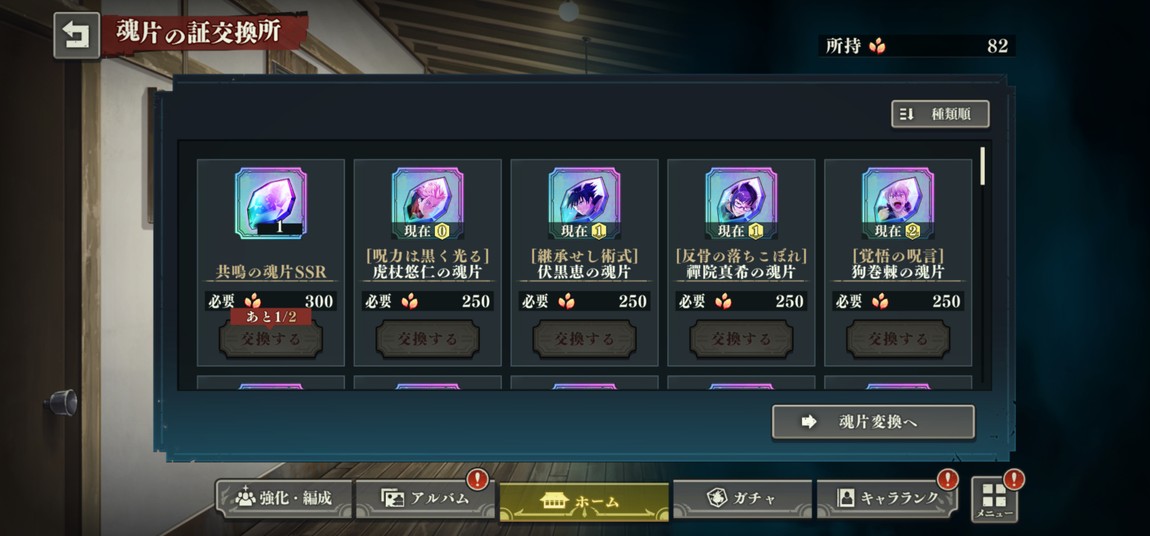The width and height of the screenshot is (1150, 536).
Task: Go to the ホーム tab
Action: point(584,502)
